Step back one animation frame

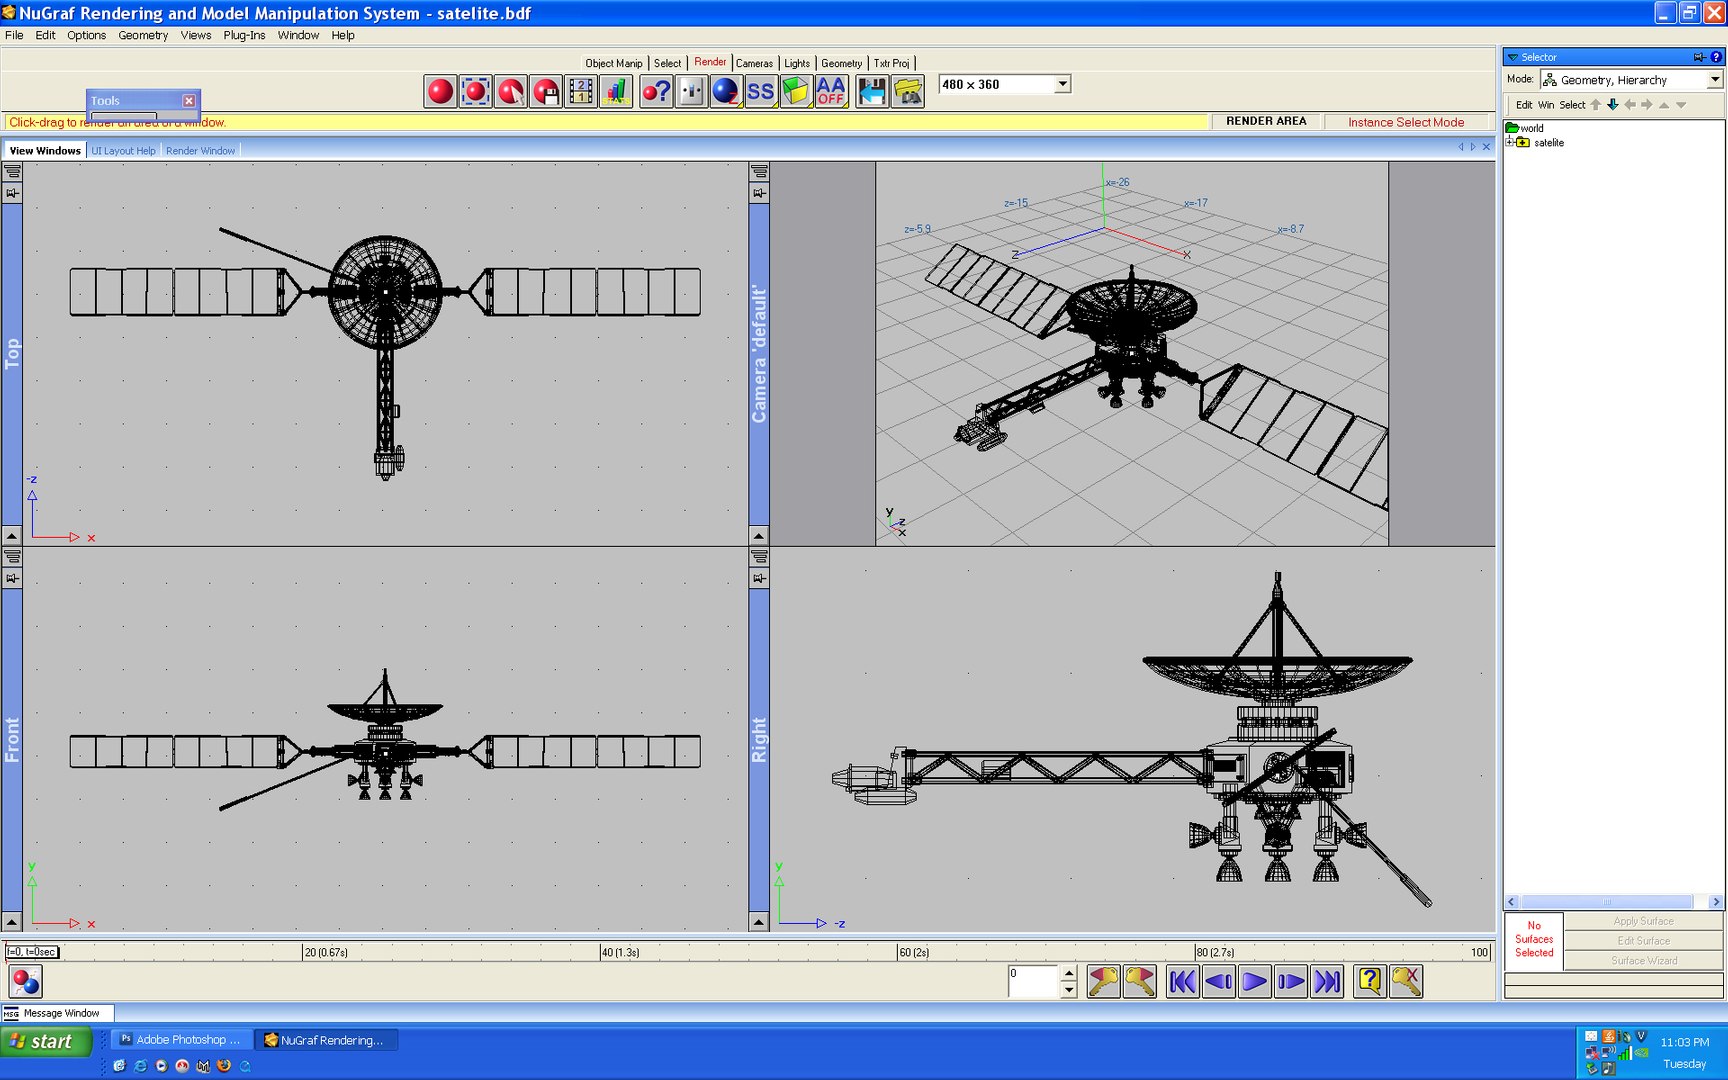click(1218, 982)
